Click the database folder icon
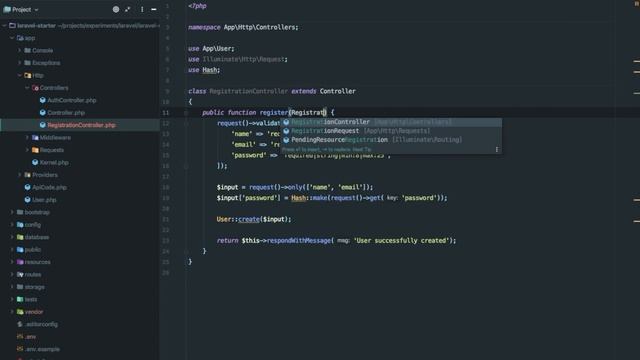The height and width of the screenshot is (360, 640). click(x=20, y=237)
